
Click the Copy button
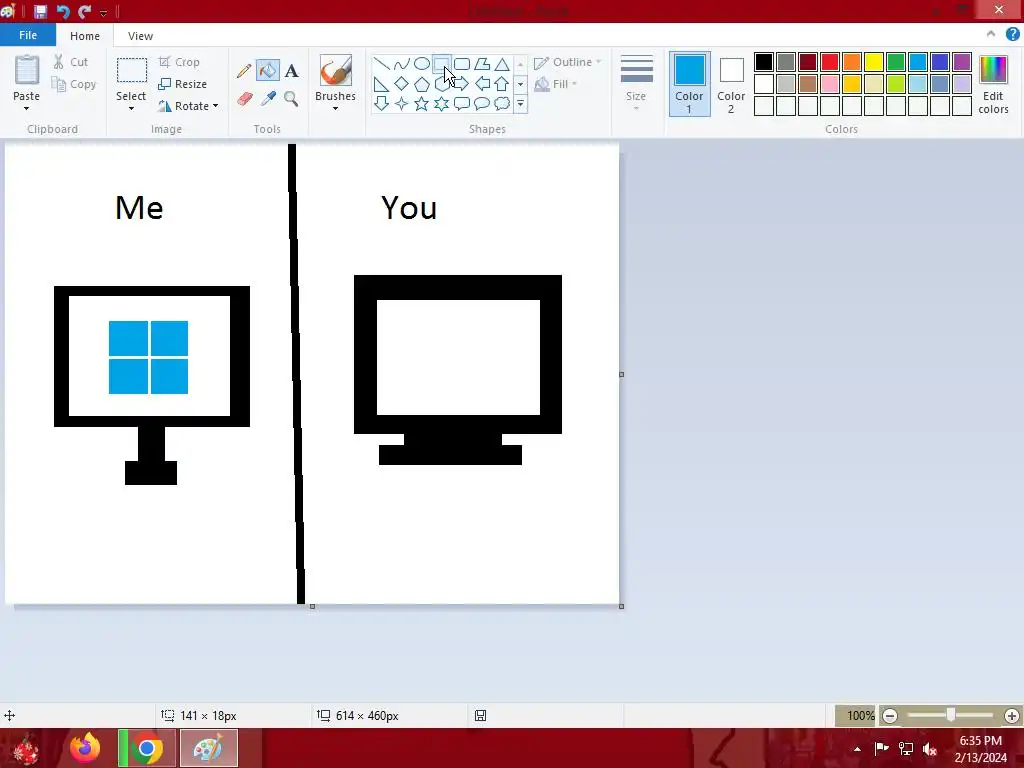click(74, 84)
